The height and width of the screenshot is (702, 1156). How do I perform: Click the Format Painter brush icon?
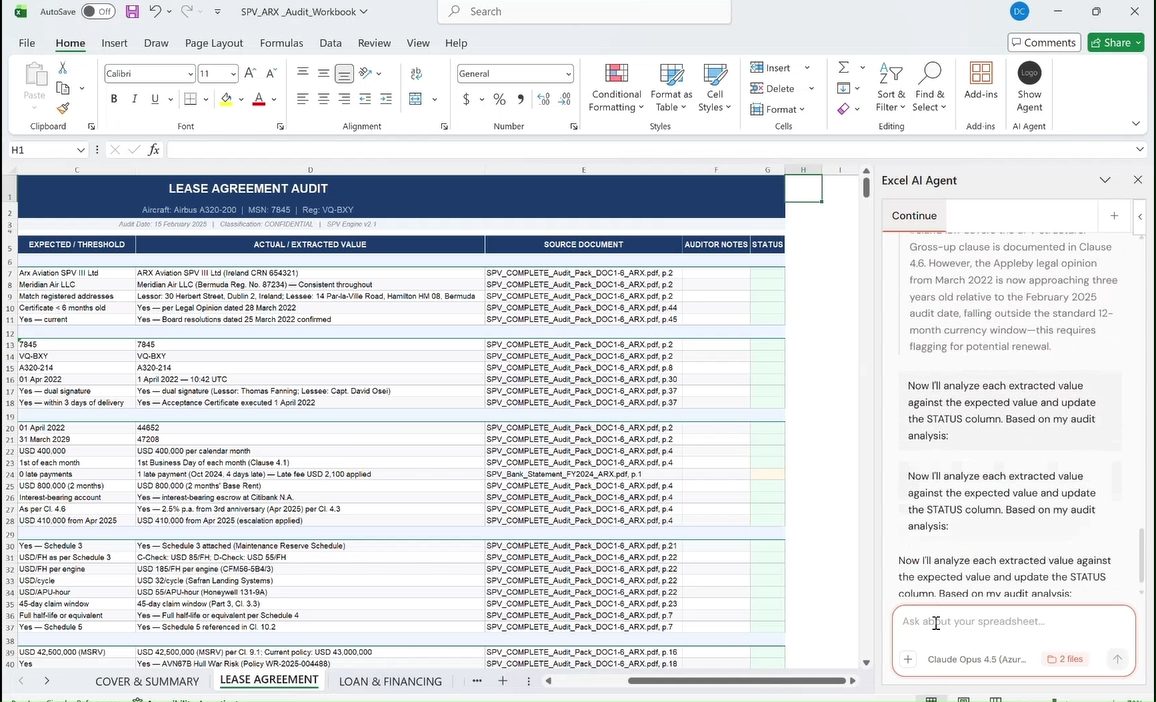click(63, 108)
